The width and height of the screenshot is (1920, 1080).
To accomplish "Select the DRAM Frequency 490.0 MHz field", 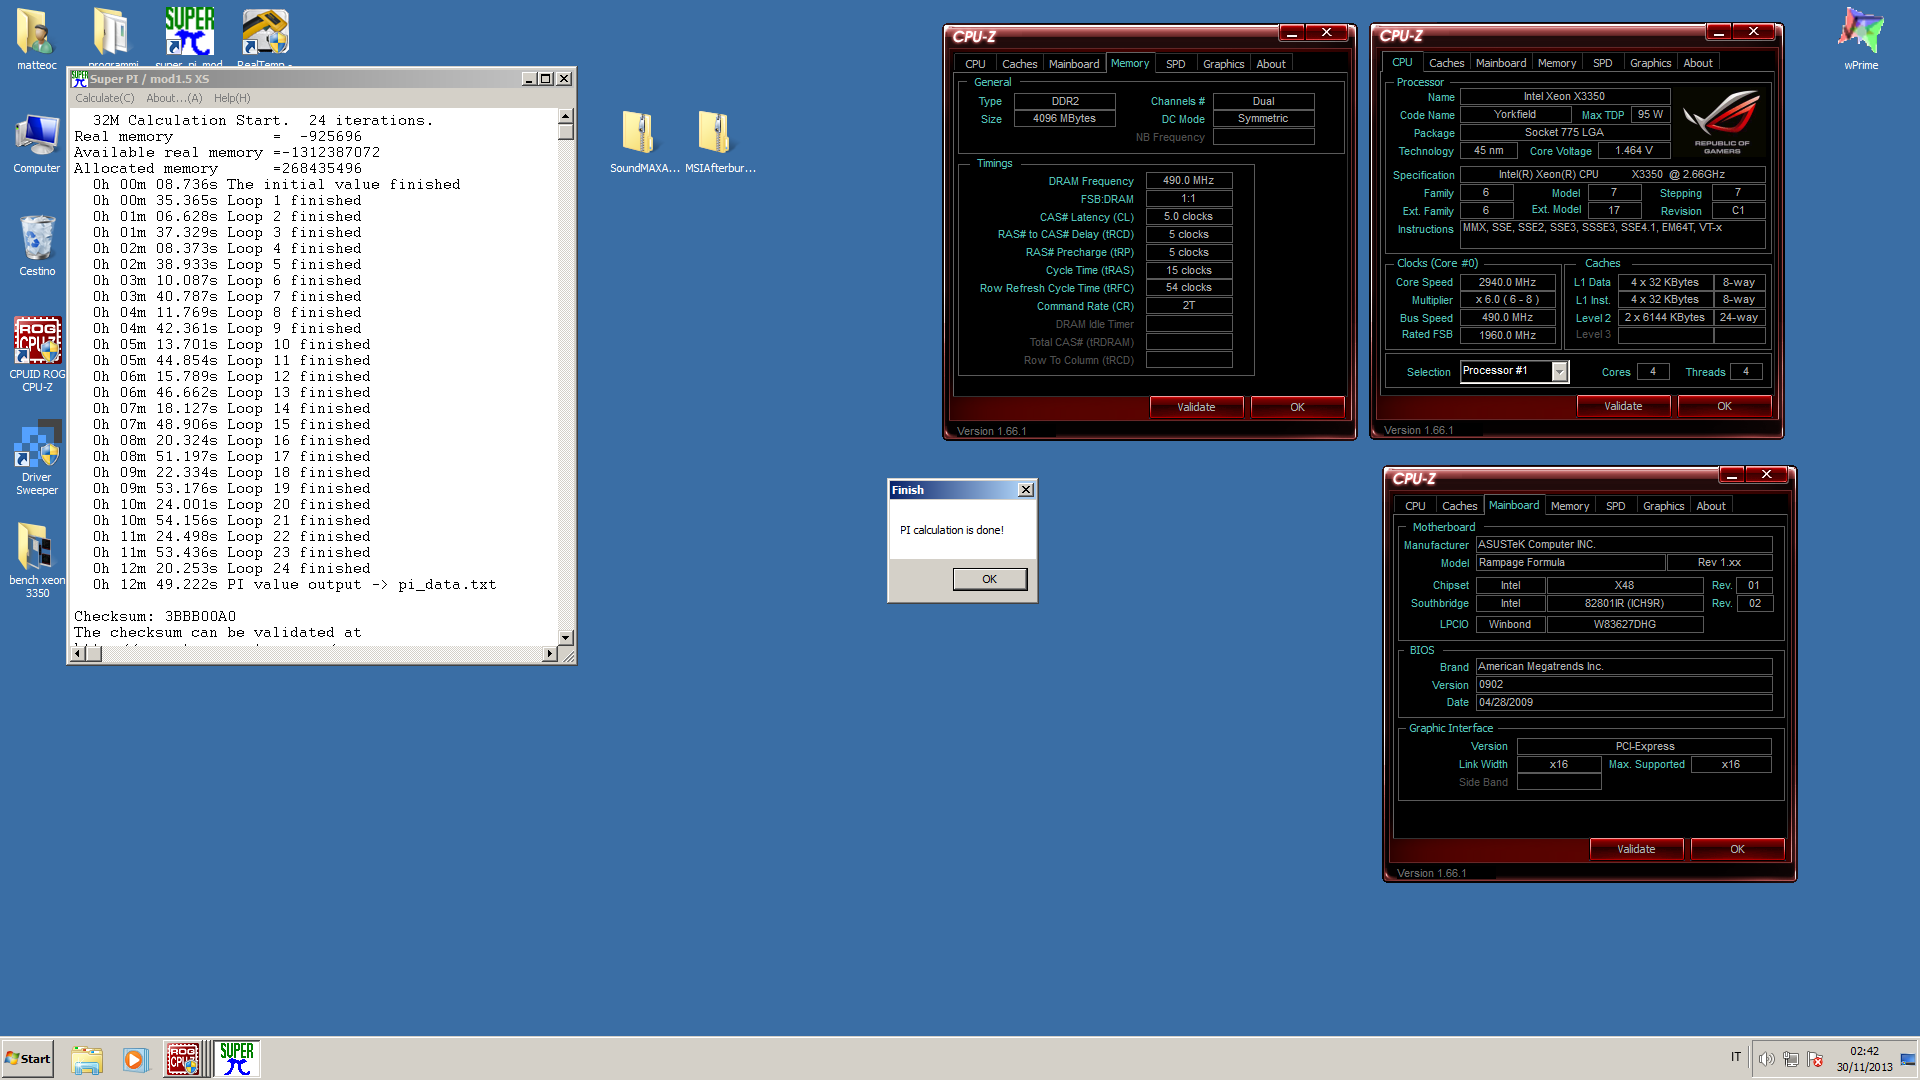I will 1188,181.
